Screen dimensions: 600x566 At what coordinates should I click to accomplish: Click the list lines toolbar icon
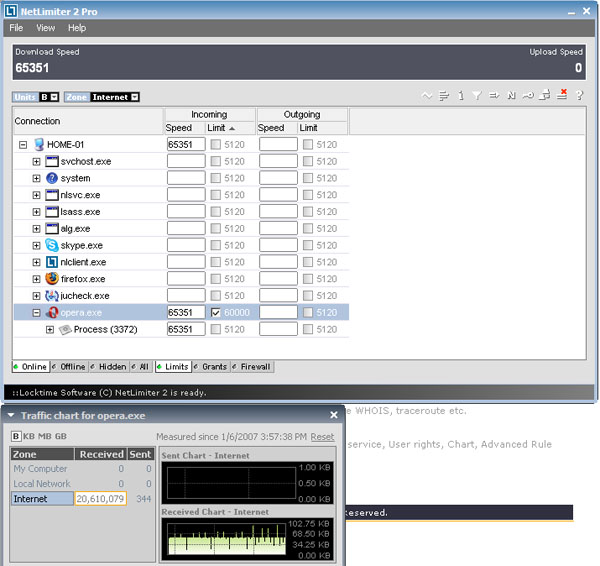point(444,95)
